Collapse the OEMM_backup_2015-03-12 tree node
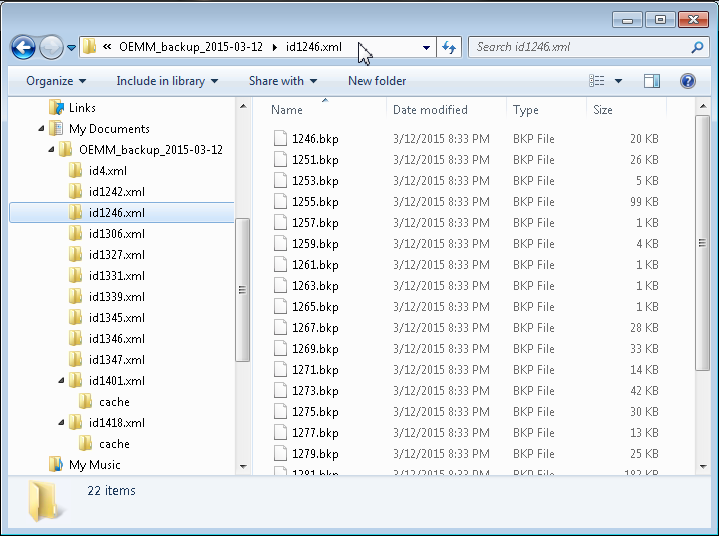Viewport: 719px width, 536px height. pyautogui.click(x=51, y=149)
